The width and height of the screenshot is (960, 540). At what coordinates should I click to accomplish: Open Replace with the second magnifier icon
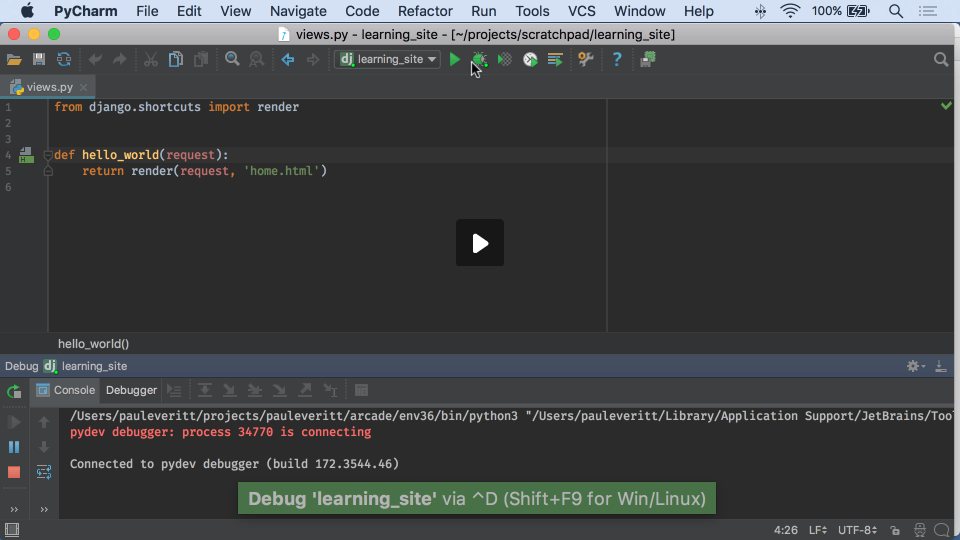coord(257,59)
